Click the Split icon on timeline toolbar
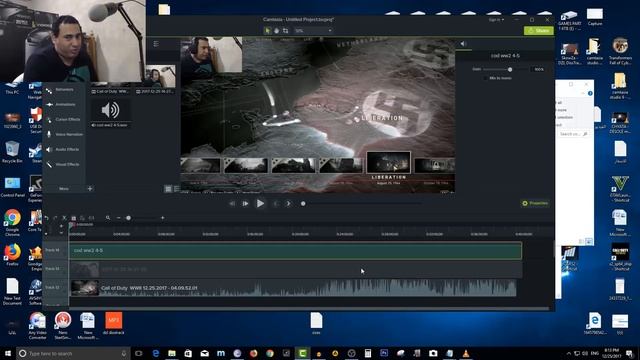 pyautogui.click(x=91, y=218)
